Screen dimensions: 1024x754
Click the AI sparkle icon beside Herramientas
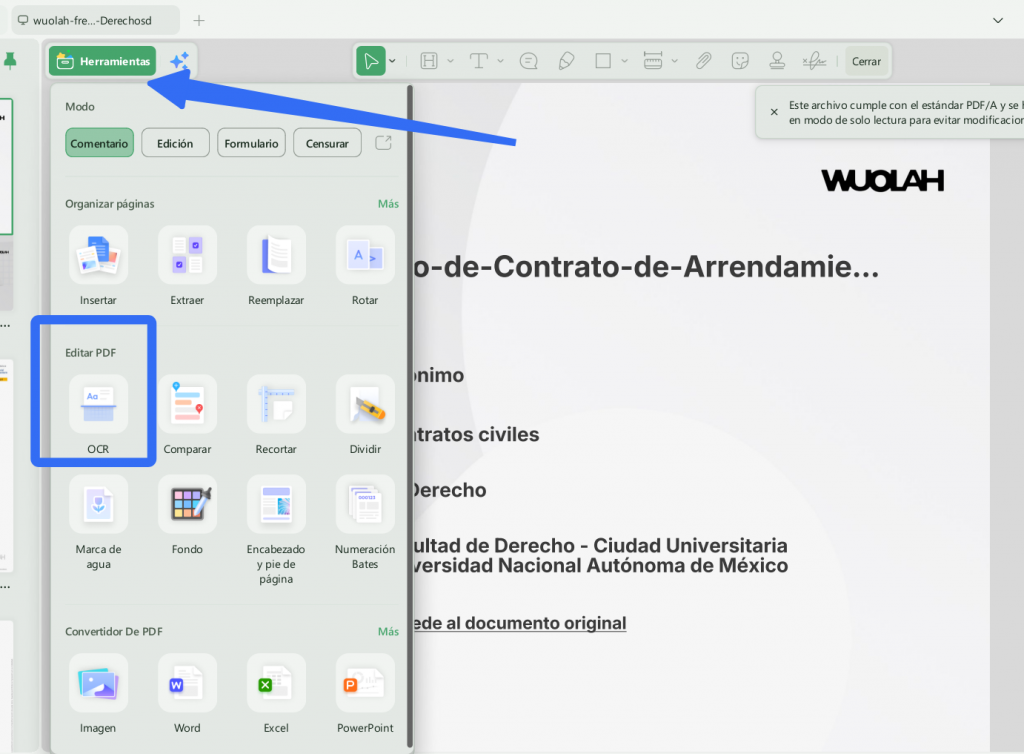(180, 61)
